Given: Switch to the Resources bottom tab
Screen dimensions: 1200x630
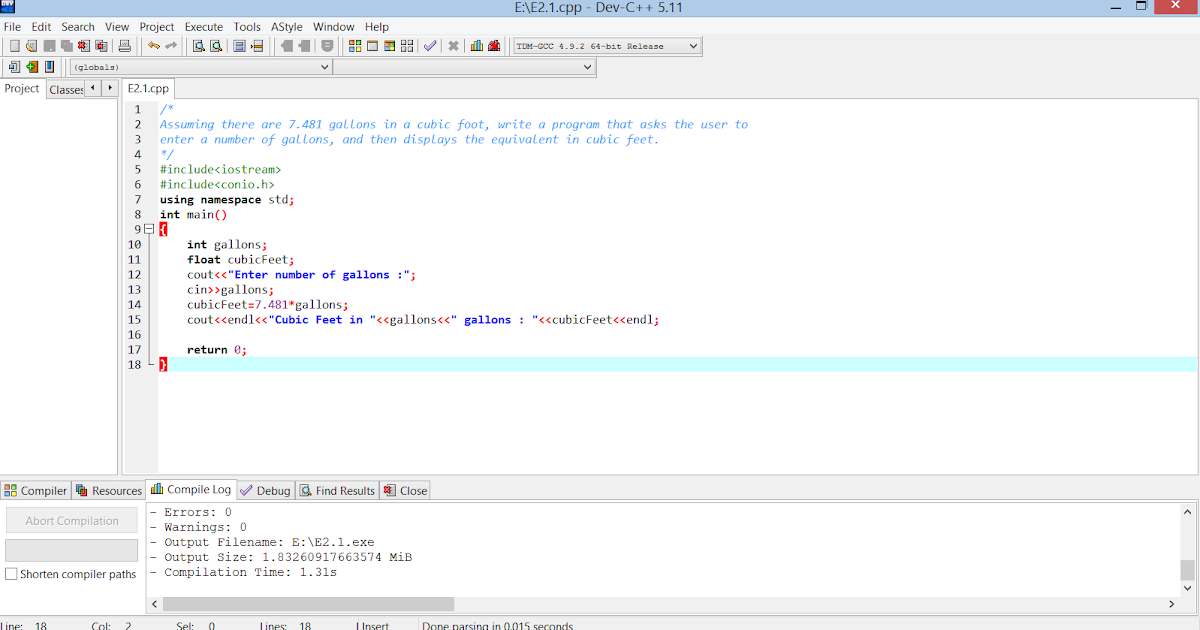Looking at the screenshot, I should click(x=109, y=491).
